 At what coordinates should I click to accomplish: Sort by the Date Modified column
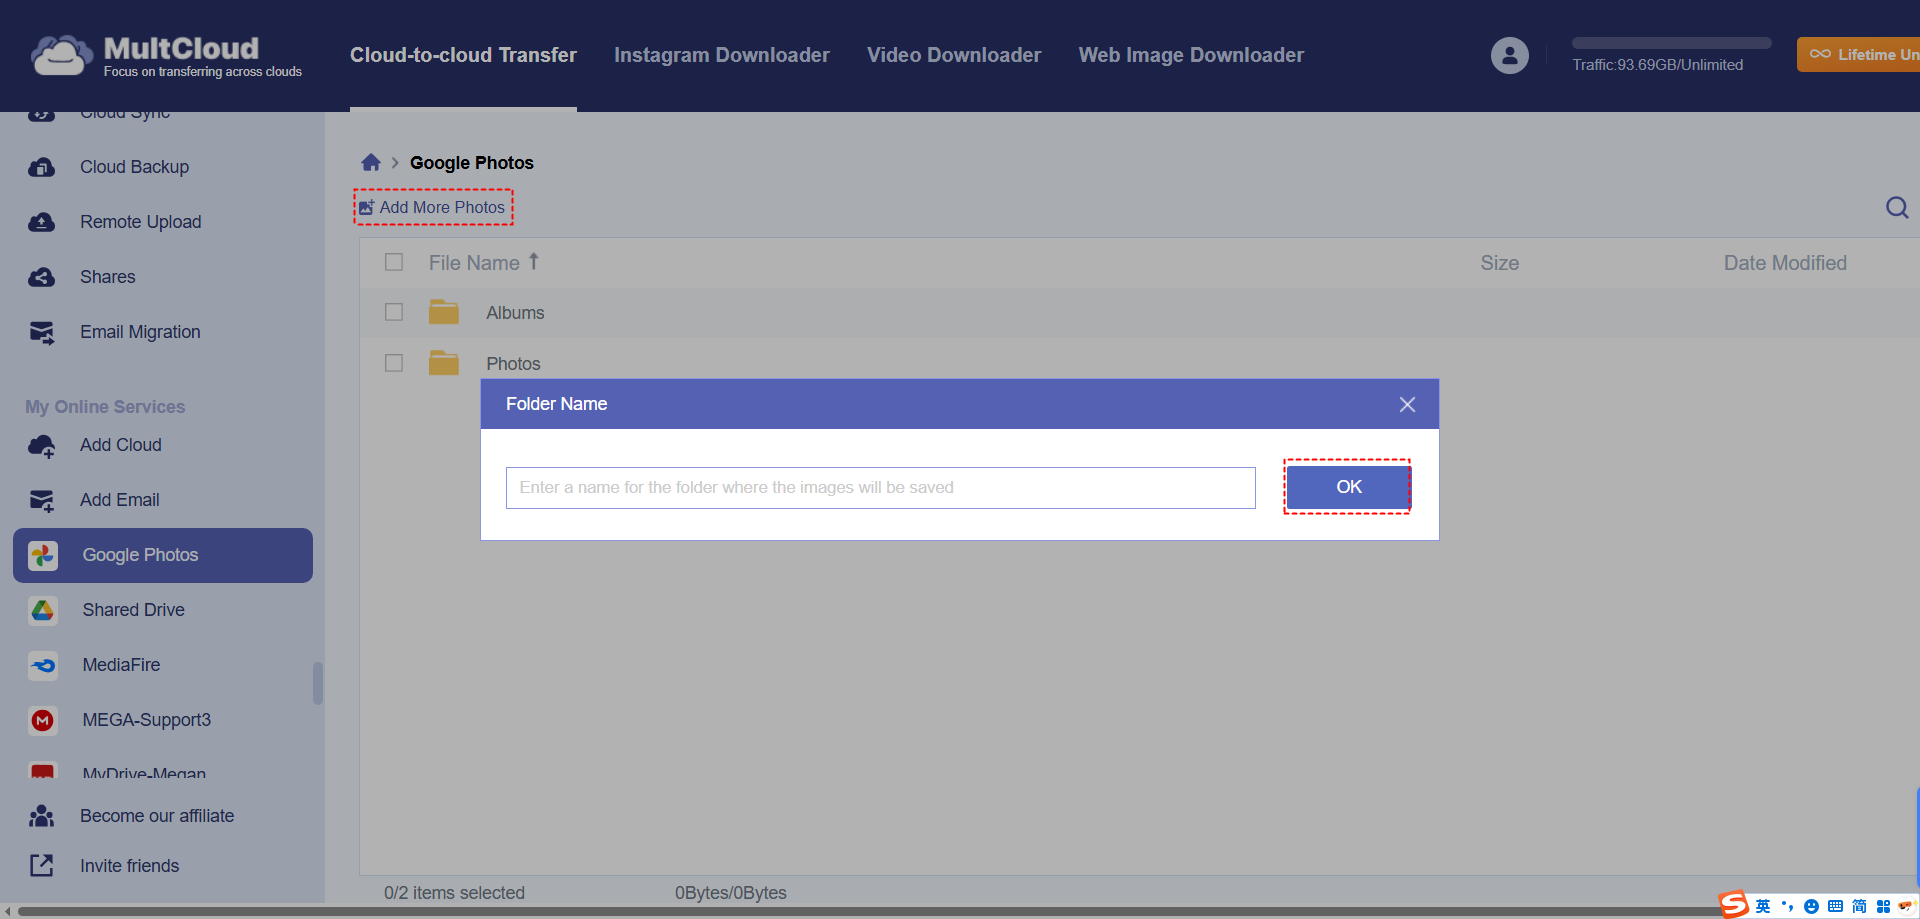pyautogui.click(x=1785, y=263)
